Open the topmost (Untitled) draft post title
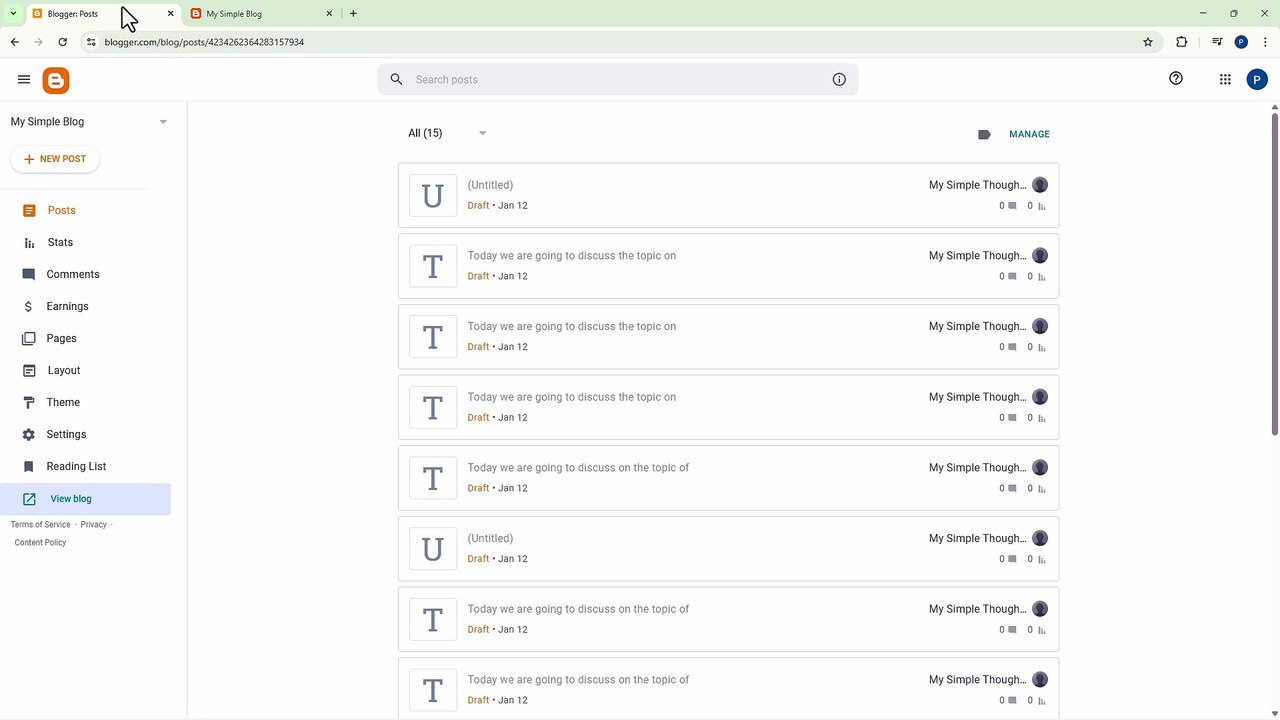This screenshot has height=720, width=1280. click(490, 185)
